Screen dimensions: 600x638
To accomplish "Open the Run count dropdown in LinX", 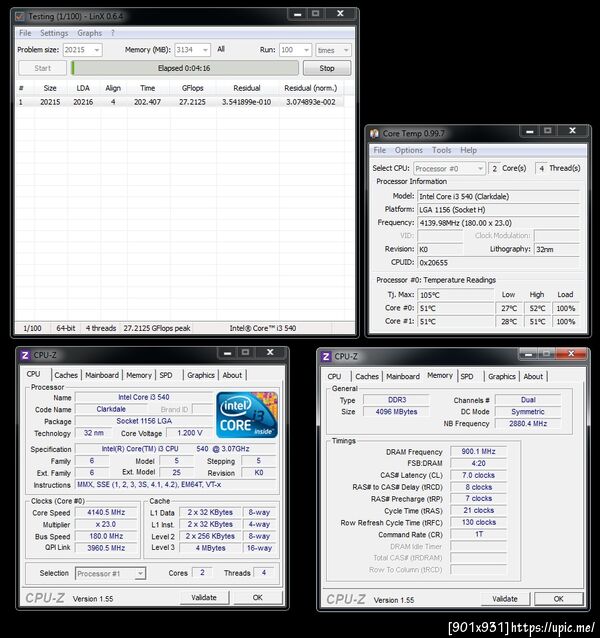I will (x=296, y=50).
